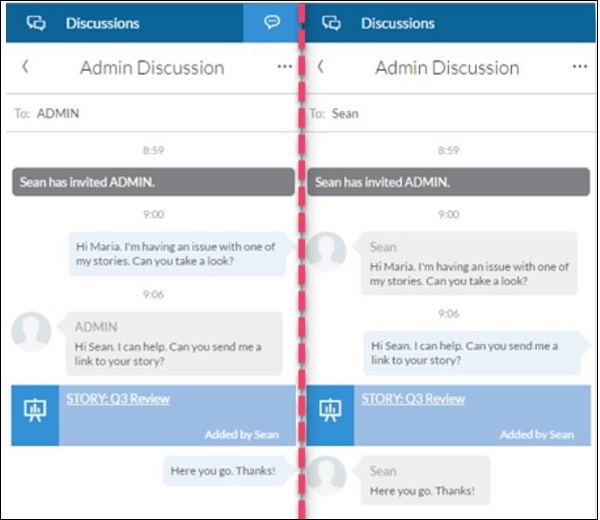Open the STORY: Q3 Review link in left panel

coord(118,399)
